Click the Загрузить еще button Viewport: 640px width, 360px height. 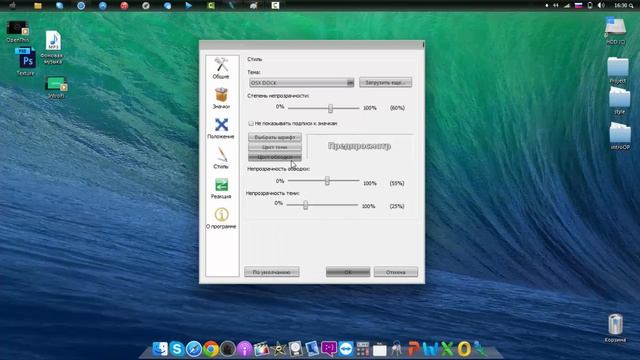pyautogui.click(x=385, y=82)
